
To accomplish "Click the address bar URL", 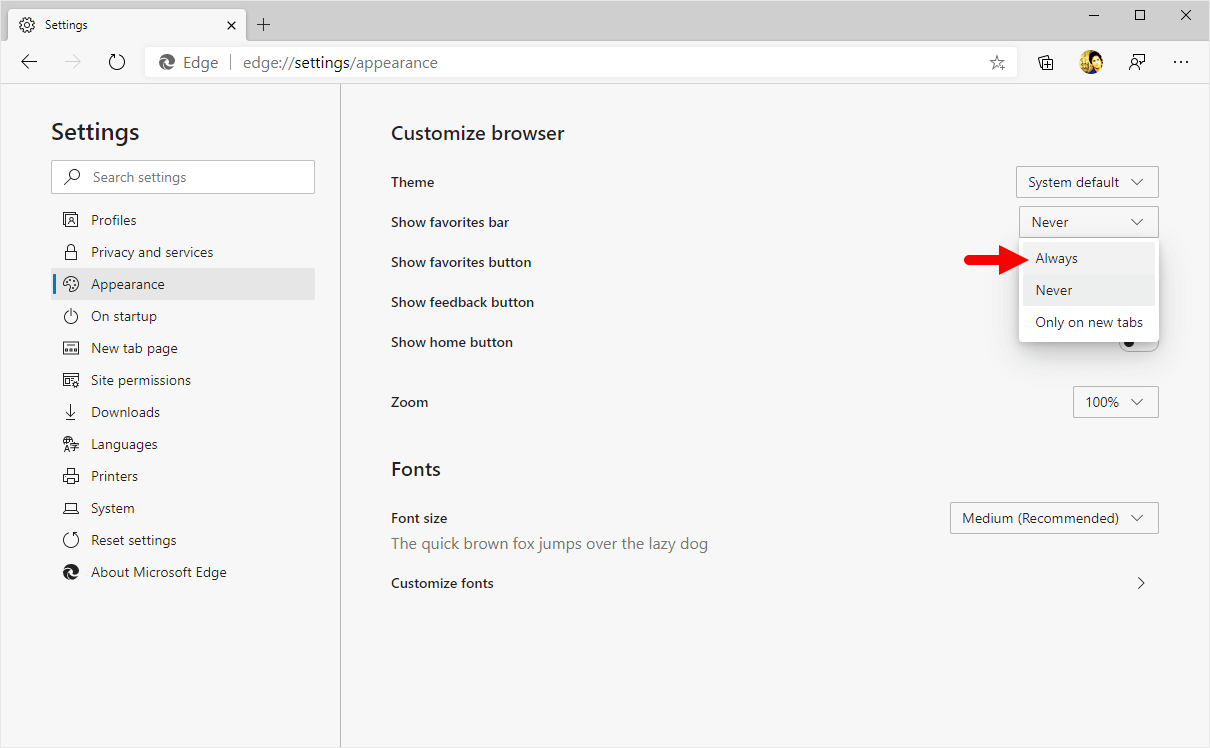I will coord(340,62).
